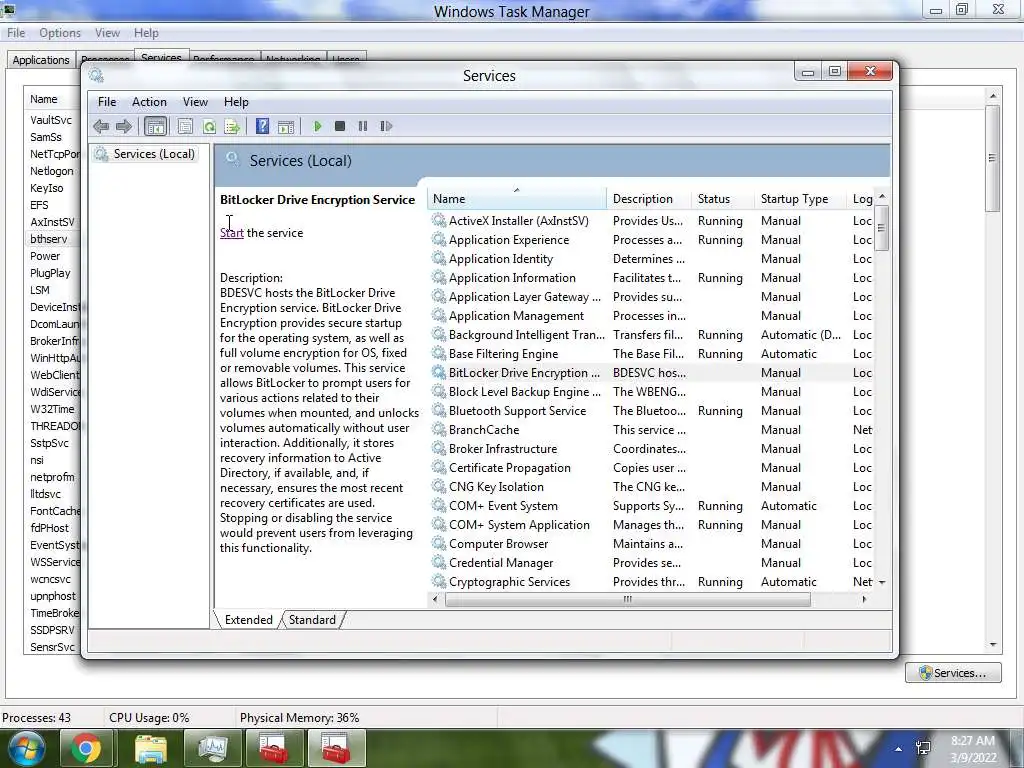This screenshot has width=1024, height=768.
Task: Open File Explorer from the taskbar
Action: tap(150, 748)
